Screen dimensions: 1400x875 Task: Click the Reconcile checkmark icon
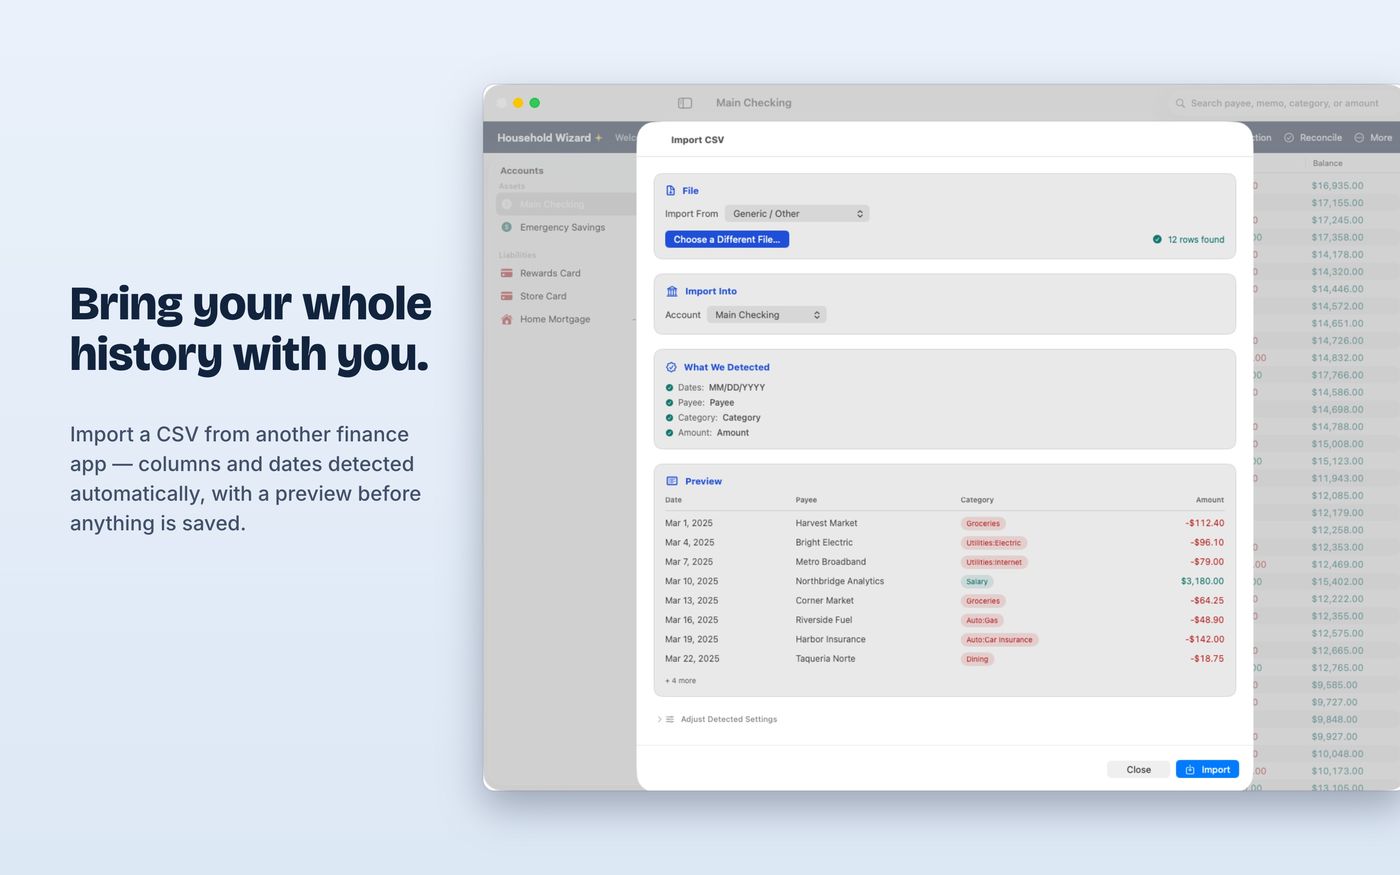1289,138
